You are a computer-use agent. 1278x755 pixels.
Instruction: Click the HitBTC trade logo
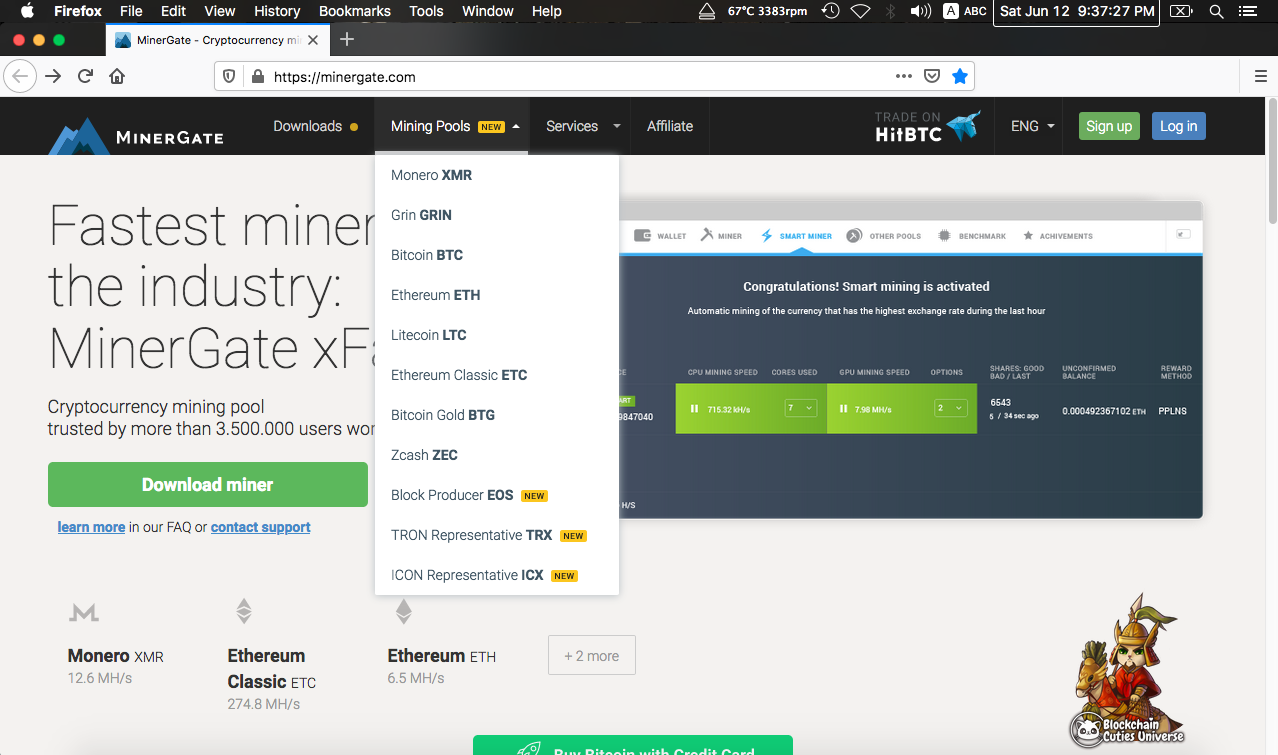click(x=927, y=126)
